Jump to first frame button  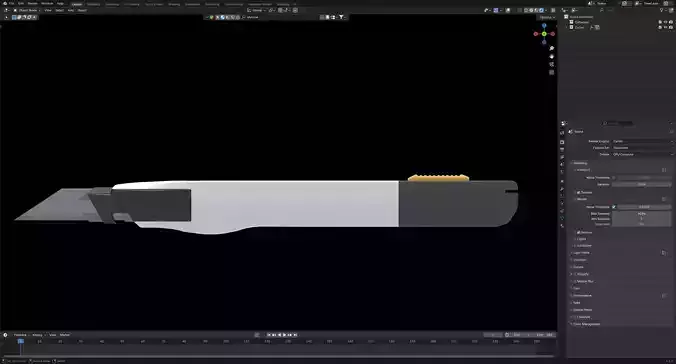point(269,335)
